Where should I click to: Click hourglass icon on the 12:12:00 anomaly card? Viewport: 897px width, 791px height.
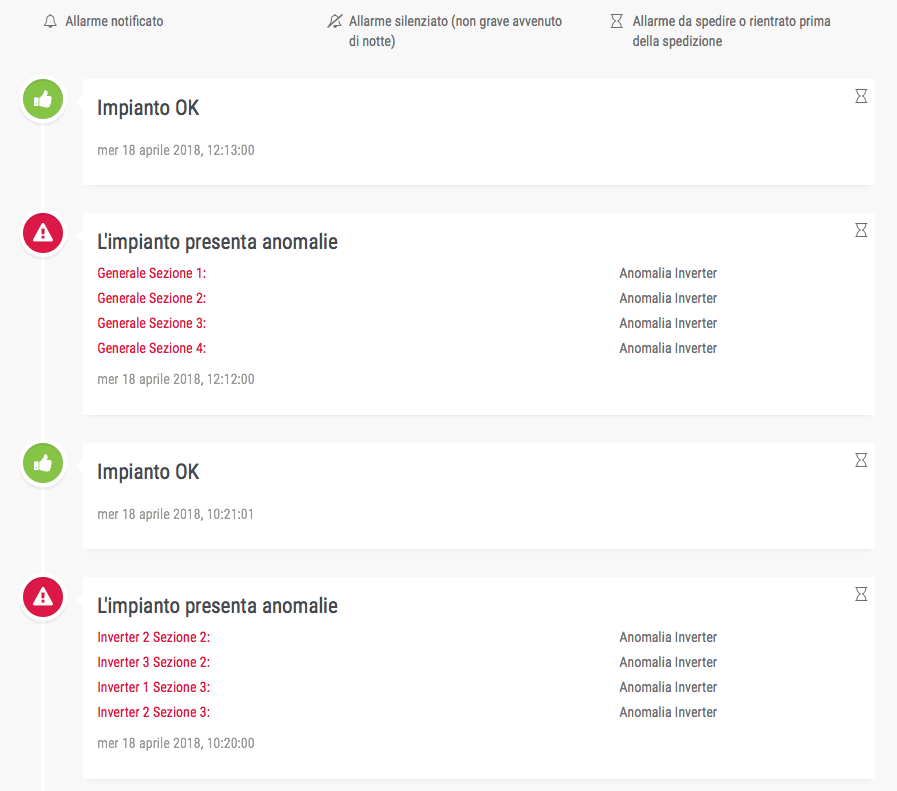(861, 230)
